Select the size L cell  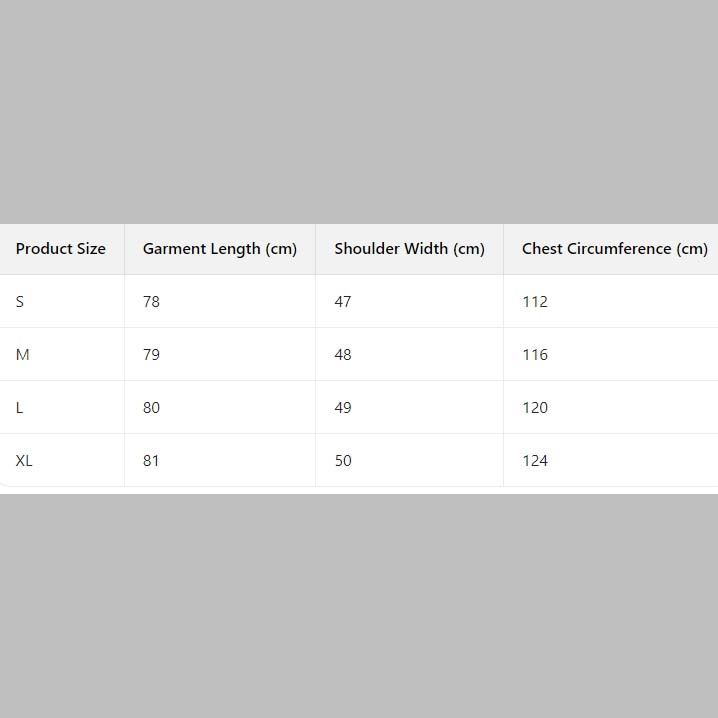(x=20, y=408)
